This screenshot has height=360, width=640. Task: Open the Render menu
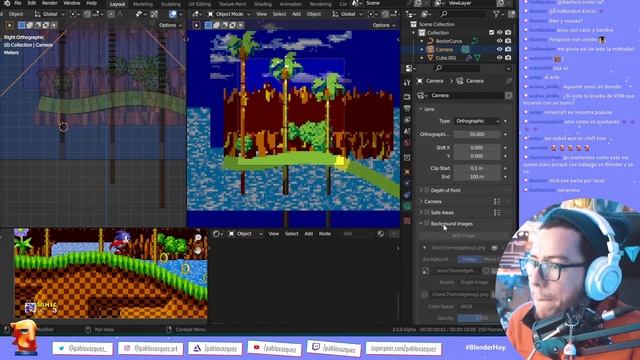click(49, 3)
